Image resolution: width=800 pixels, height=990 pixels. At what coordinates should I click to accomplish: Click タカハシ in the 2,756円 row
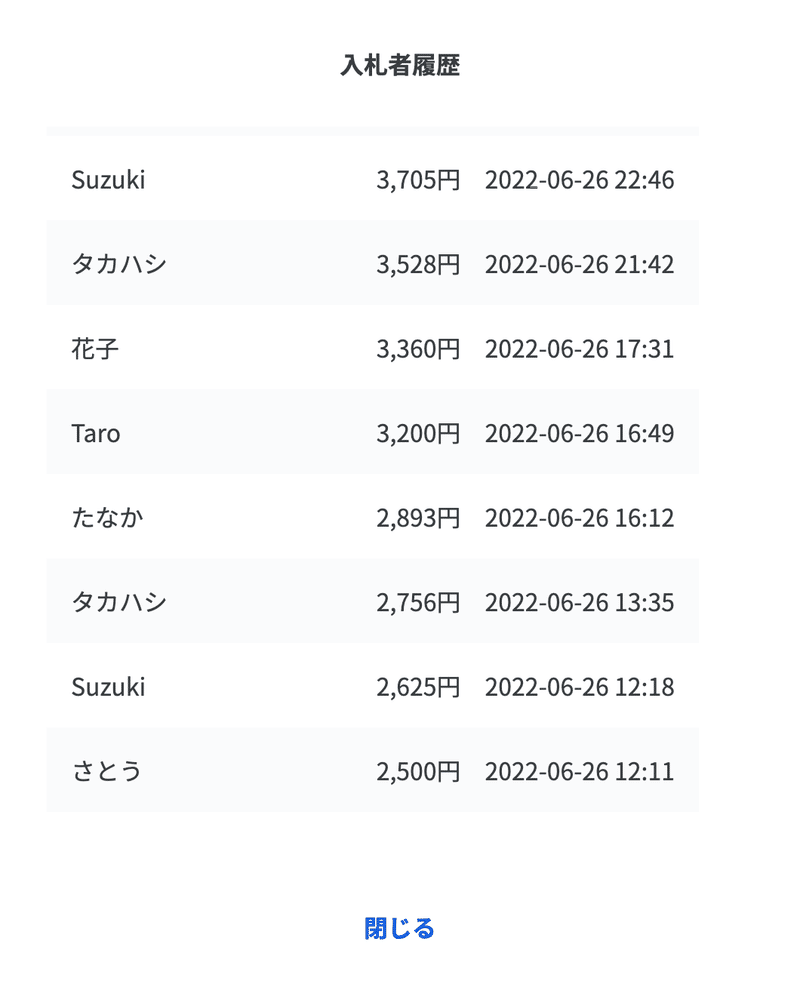click(119, 602)
